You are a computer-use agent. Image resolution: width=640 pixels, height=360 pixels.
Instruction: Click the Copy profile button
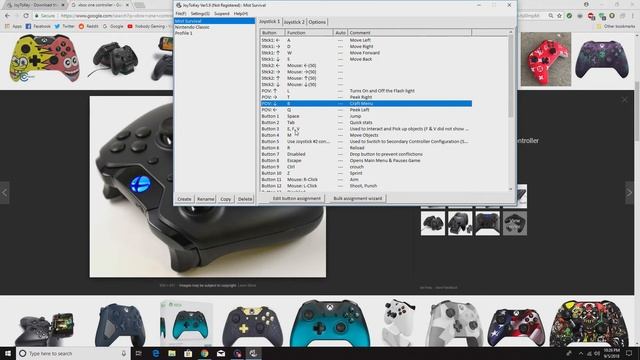point(226,199)
